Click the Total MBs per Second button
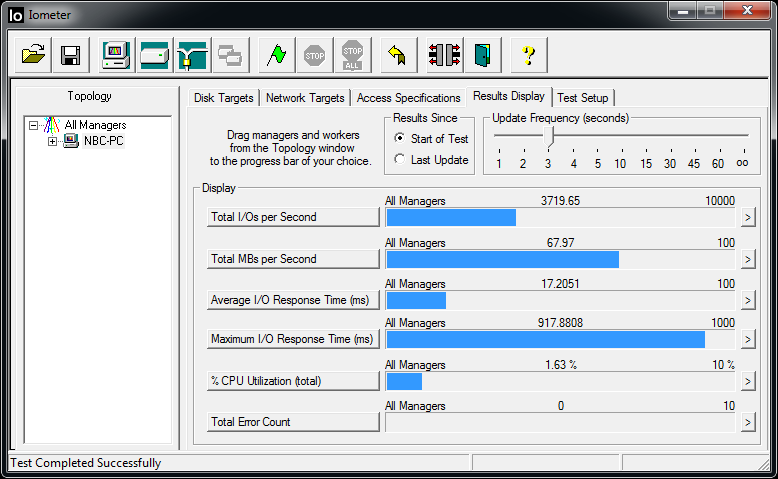778x479 pixels. click(x=293, y=259)
